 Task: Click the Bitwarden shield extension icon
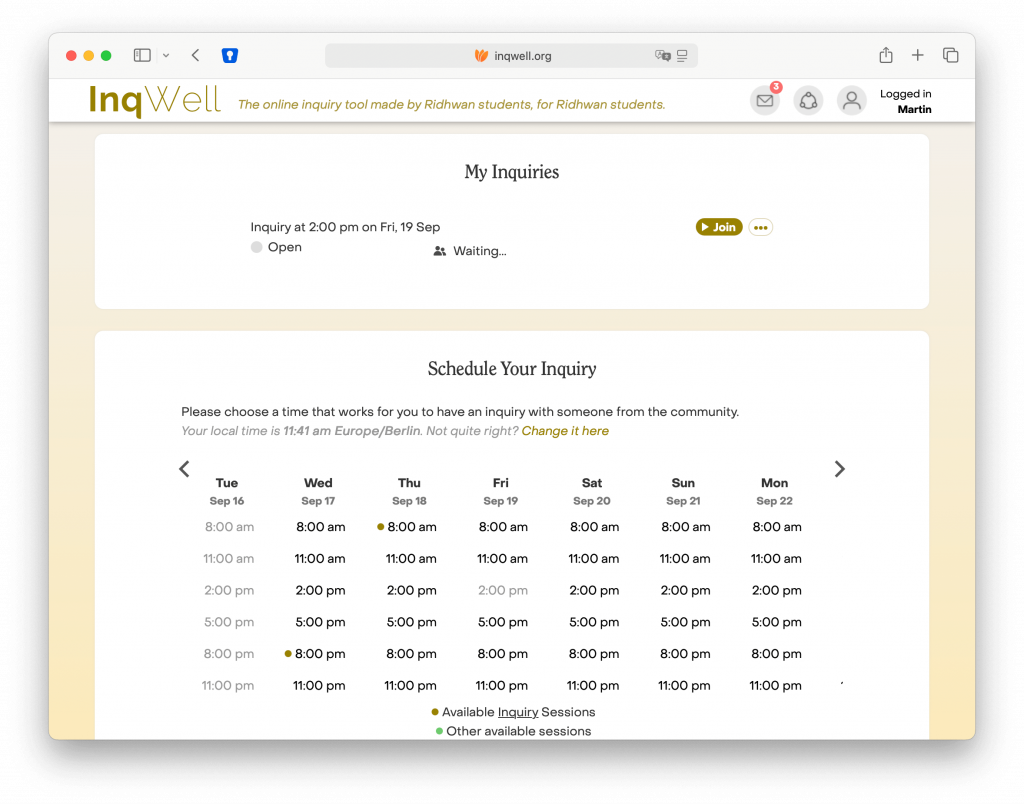coord(230,56)
